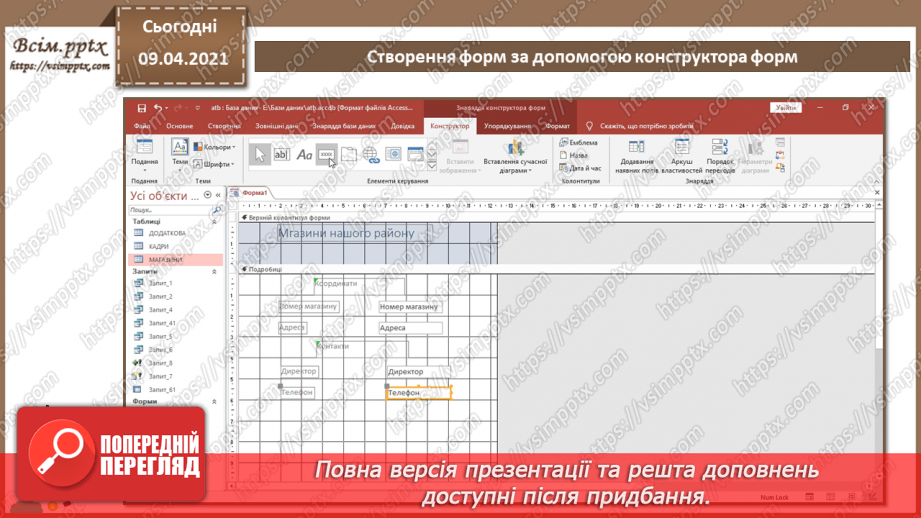The image size is (921, 518).
Task: Open Аркуш властивостей property sheet
Action: pyautogui.click(x=681, y=155)
